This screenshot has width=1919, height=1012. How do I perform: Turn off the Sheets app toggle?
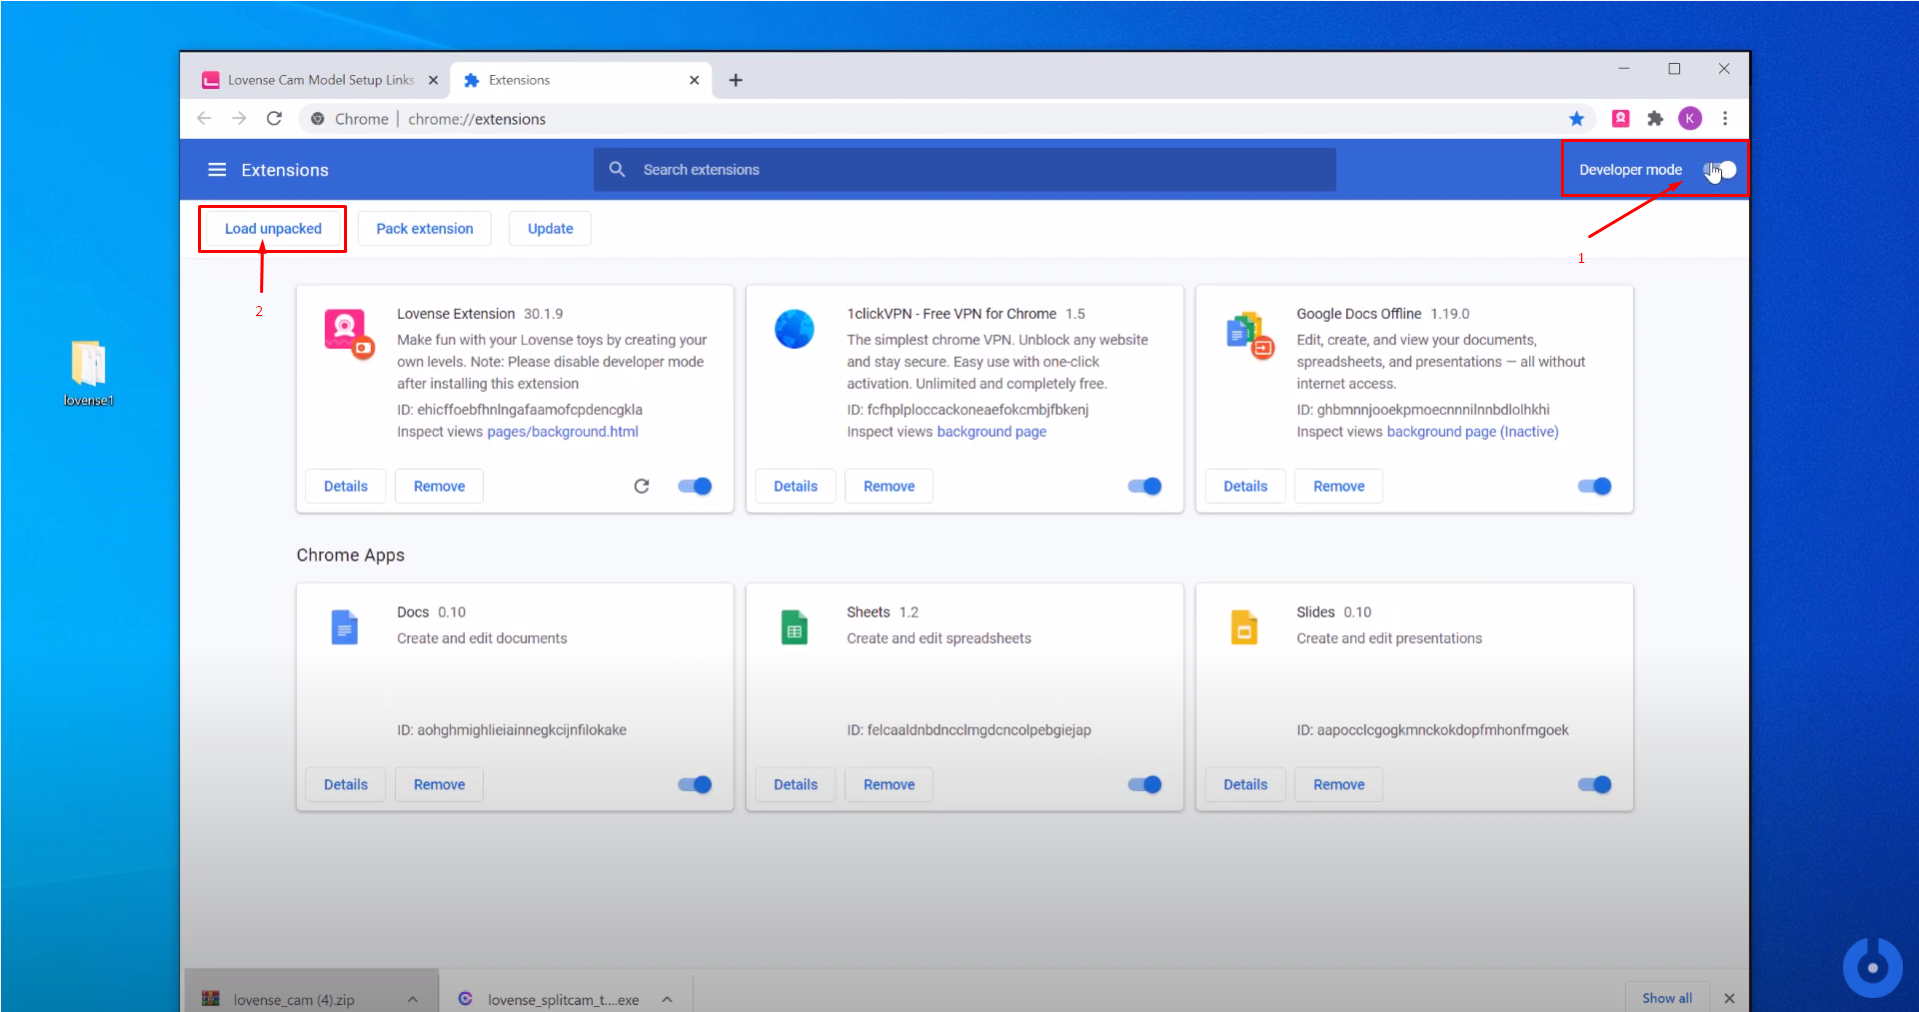click(1145, 785)
